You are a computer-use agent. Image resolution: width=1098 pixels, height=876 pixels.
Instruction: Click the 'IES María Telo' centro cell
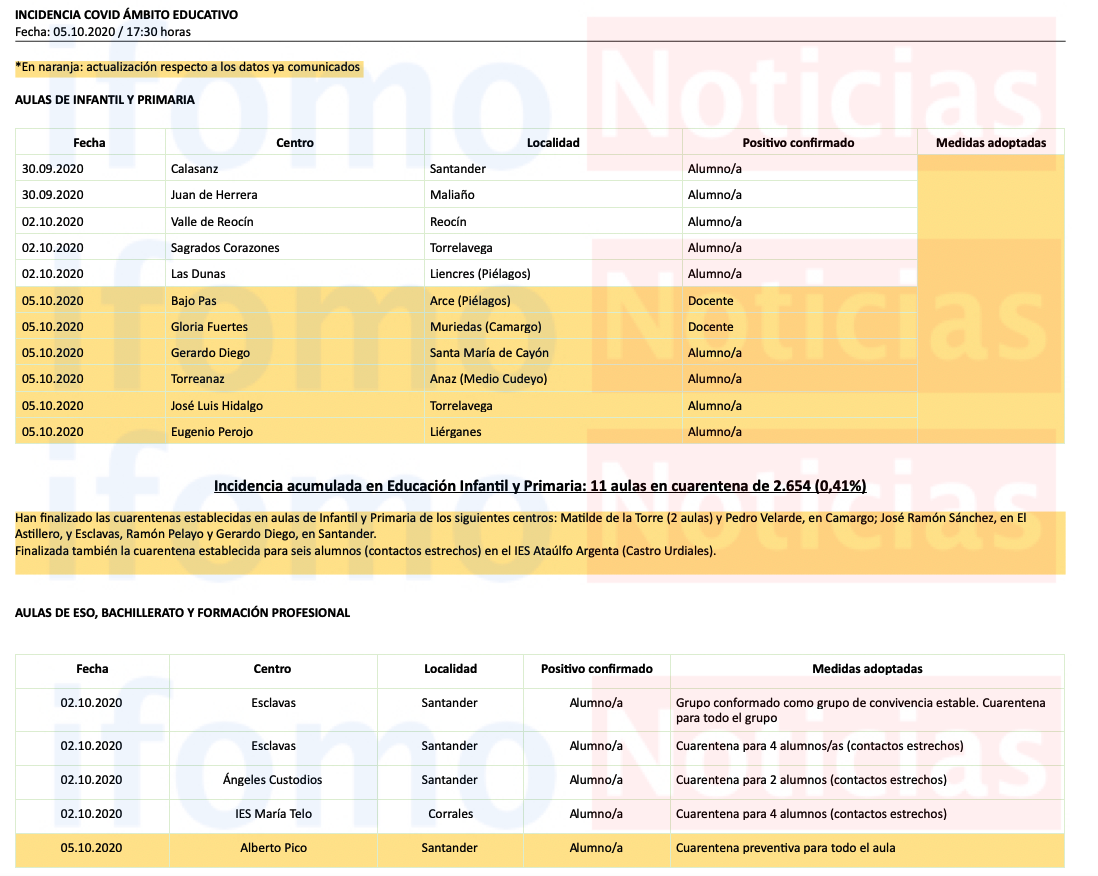[272, 814]
